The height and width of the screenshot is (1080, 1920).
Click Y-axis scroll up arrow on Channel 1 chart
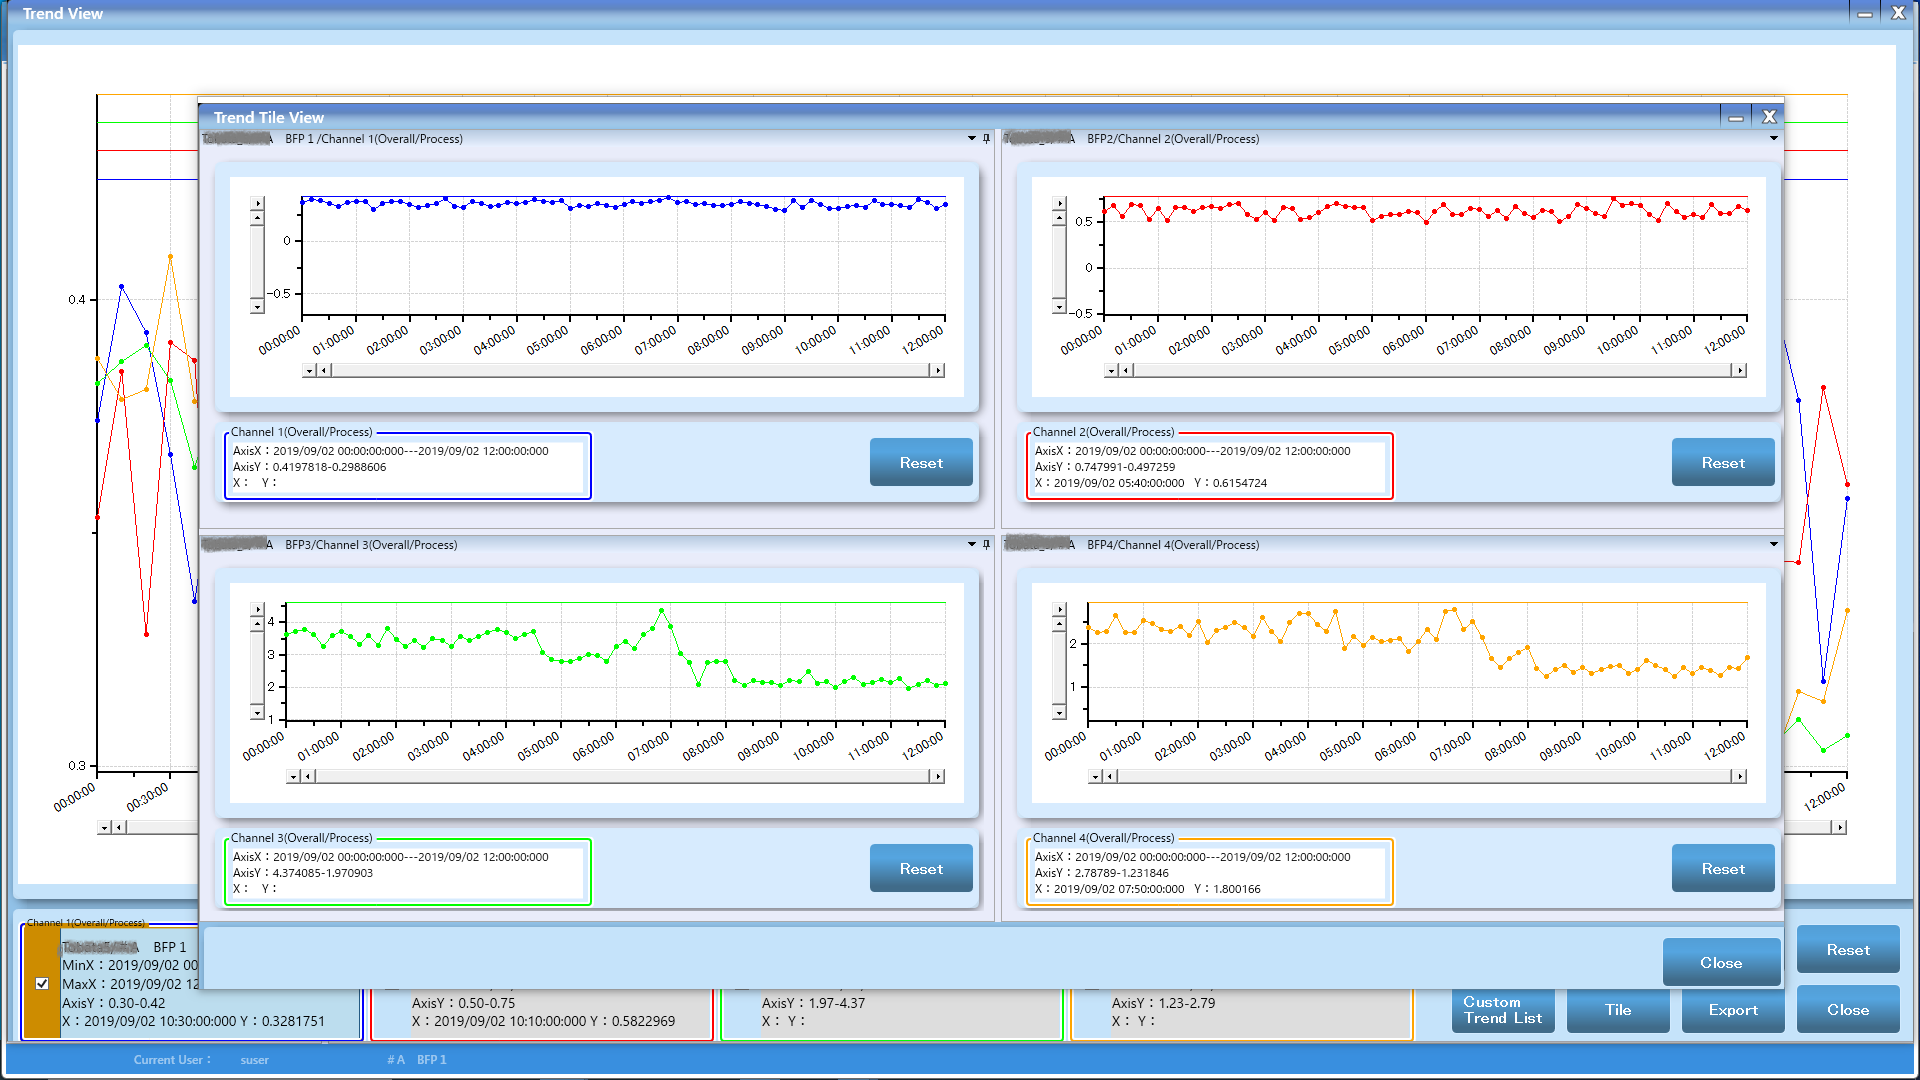click(x=257, y=217)
